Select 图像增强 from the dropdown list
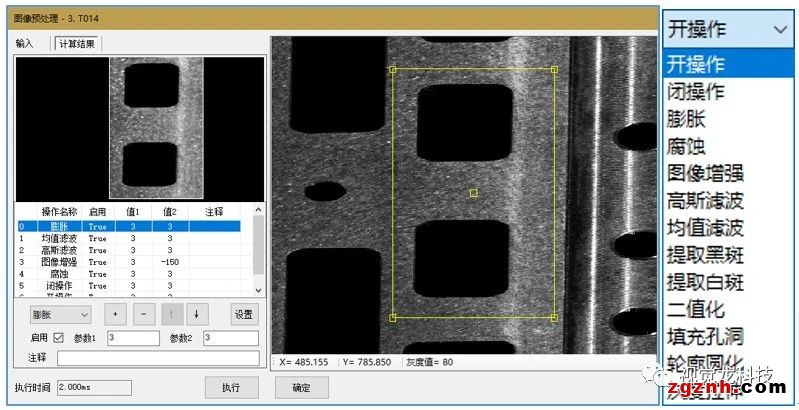Viewport: 799px width, 410px height. click(x=705, y=173)
